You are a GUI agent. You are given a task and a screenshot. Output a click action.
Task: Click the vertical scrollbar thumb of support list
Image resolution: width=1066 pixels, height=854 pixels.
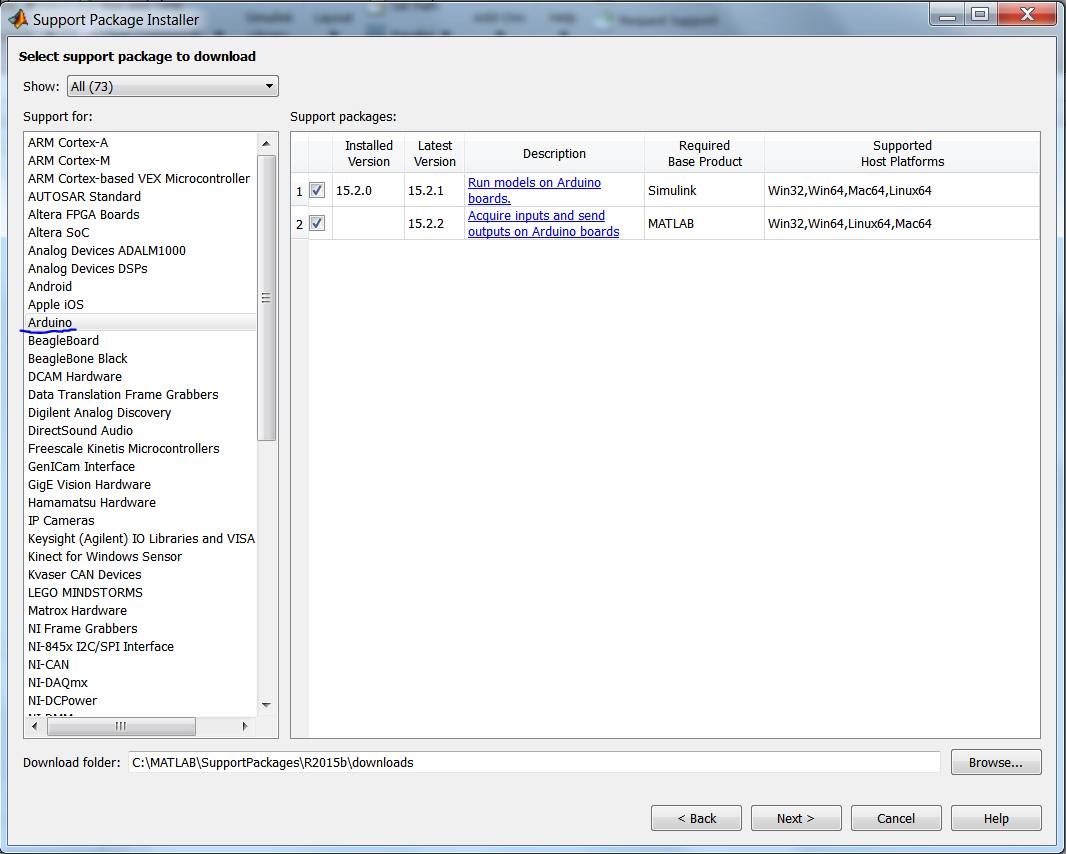click(x=266, y=298)
